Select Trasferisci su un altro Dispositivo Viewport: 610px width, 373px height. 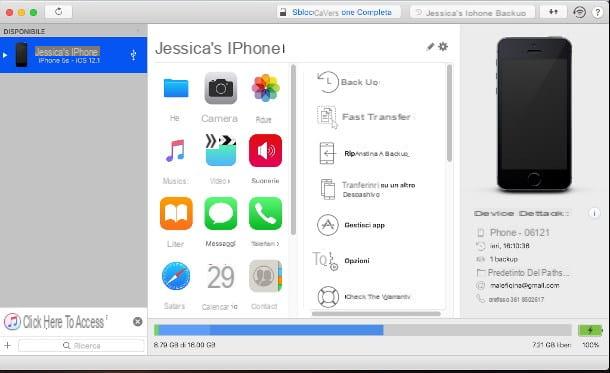click(367, 189)
